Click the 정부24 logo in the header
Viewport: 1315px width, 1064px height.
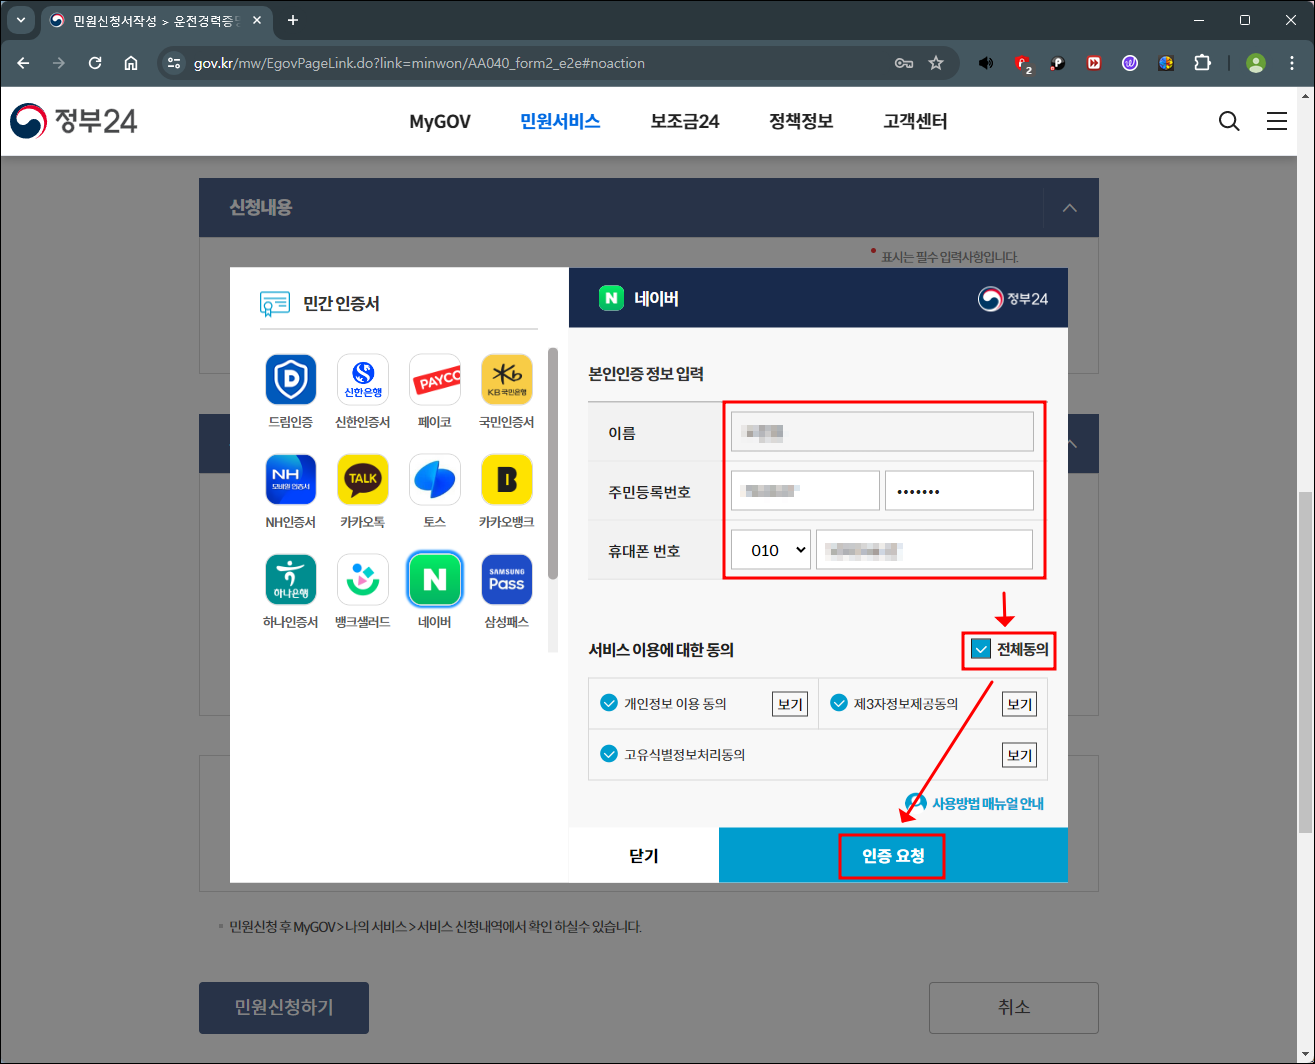(x=74, y=121)
